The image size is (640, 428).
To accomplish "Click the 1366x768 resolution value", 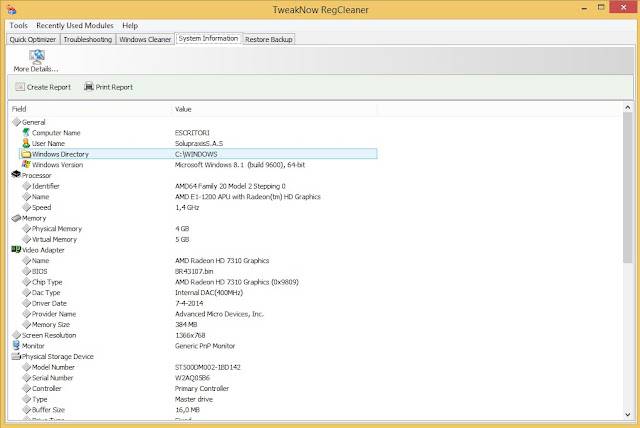I will point(190,335).
